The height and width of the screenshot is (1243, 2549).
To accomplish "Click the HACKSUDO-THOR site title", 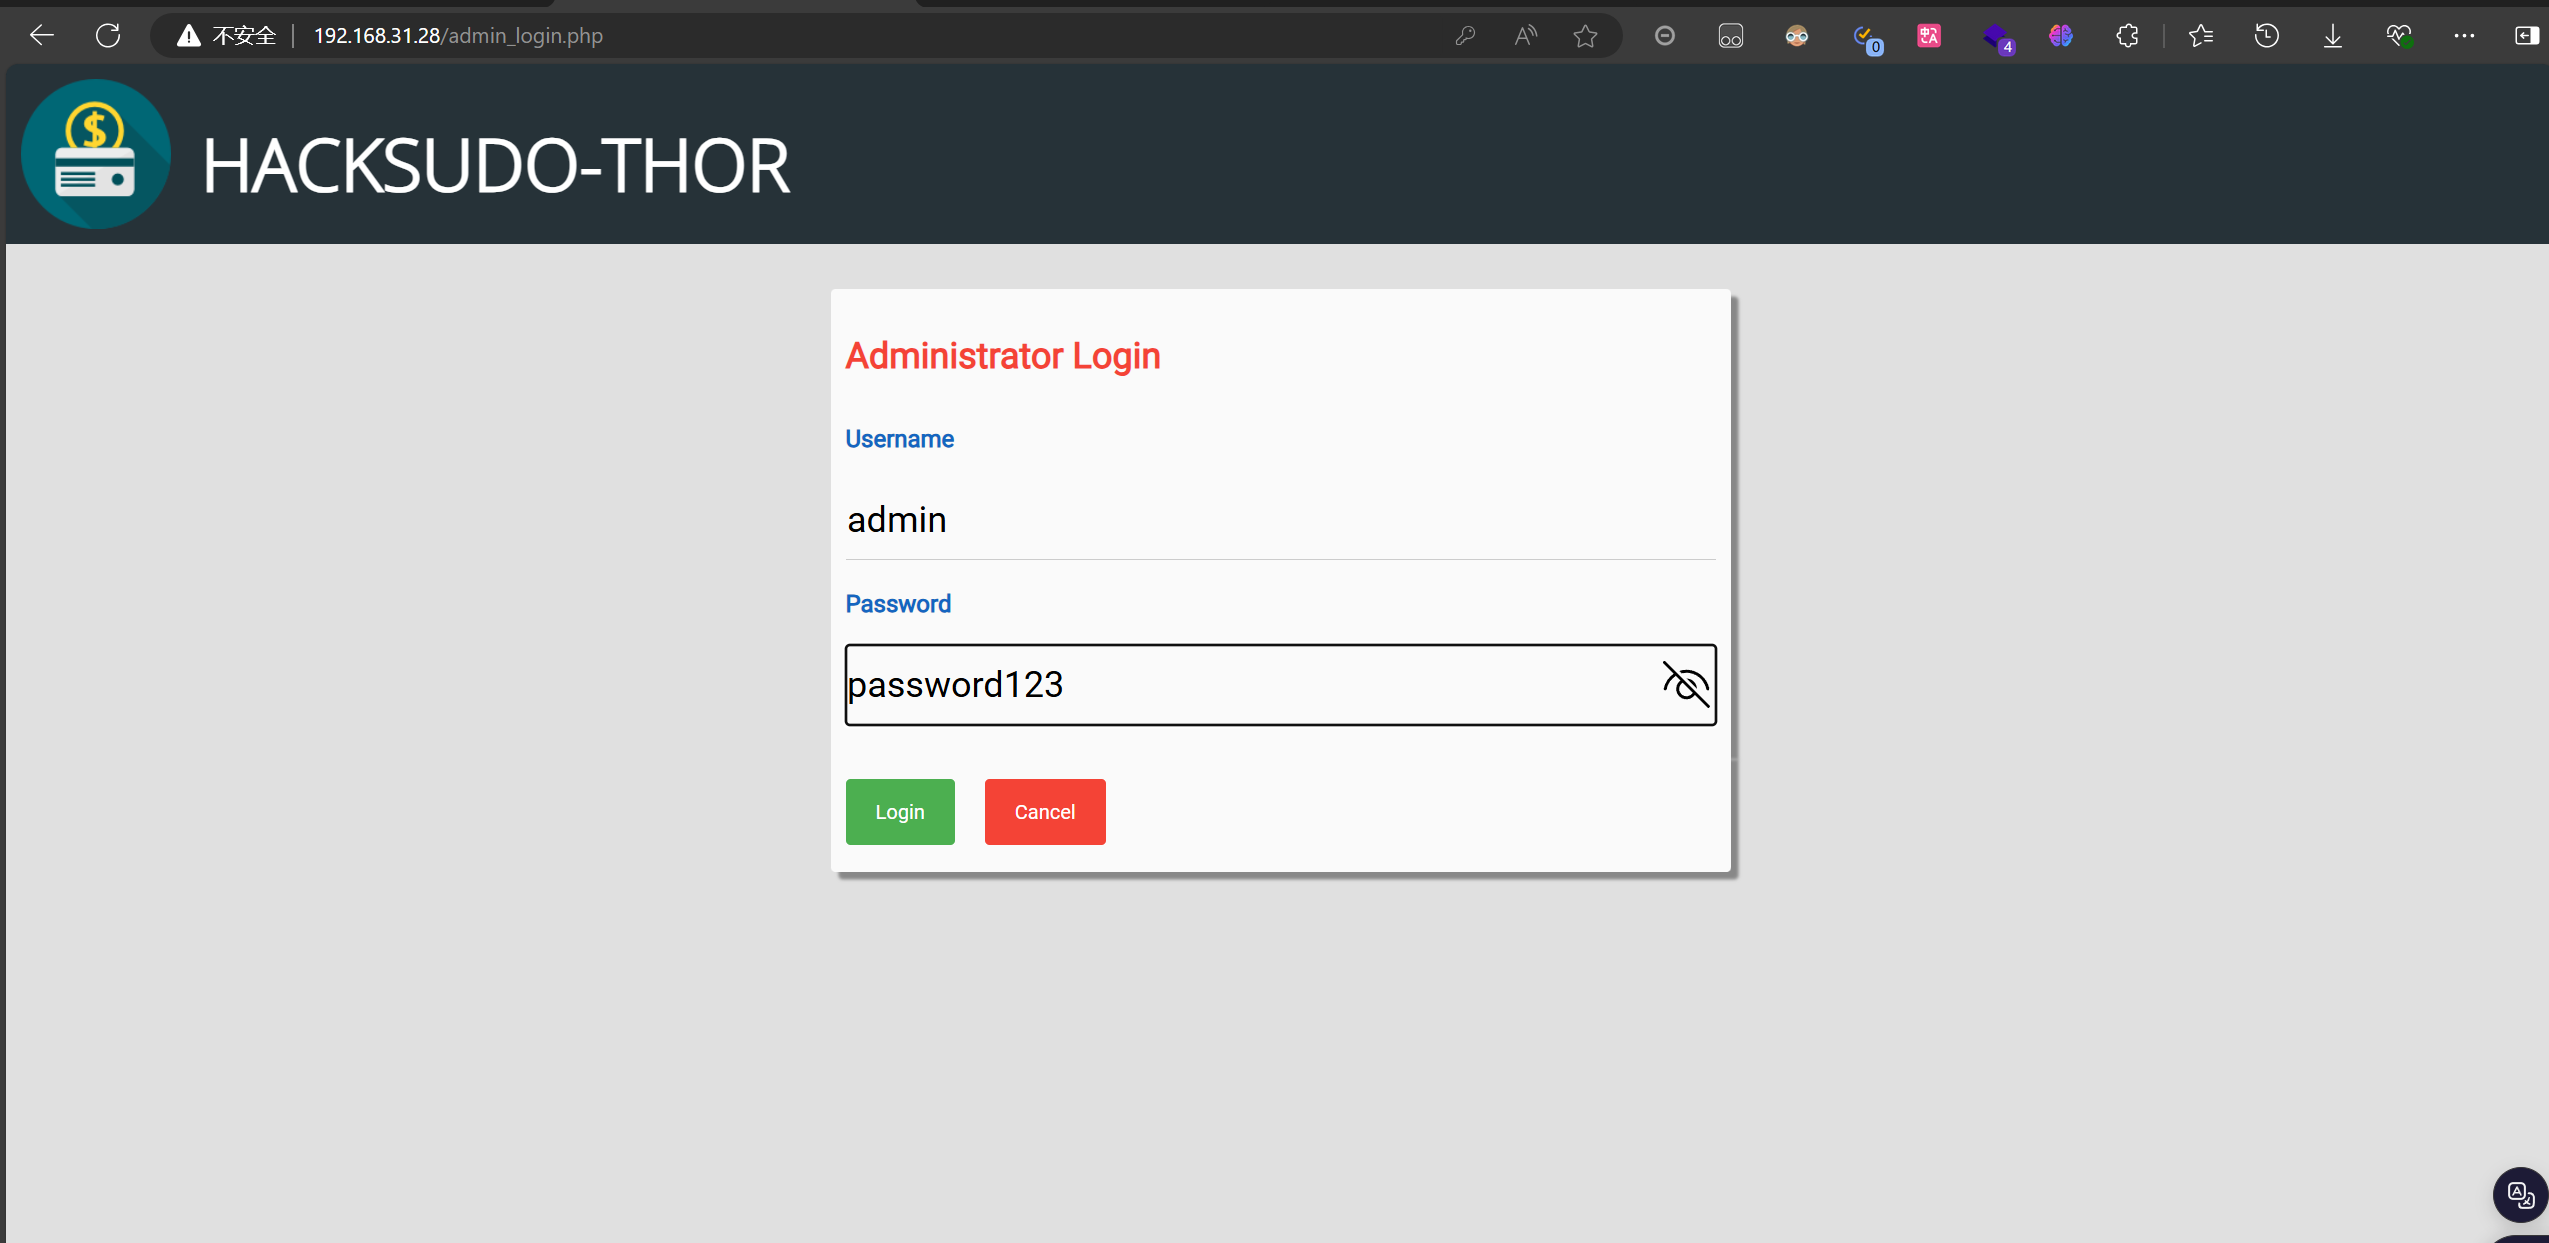I will 496,166.
